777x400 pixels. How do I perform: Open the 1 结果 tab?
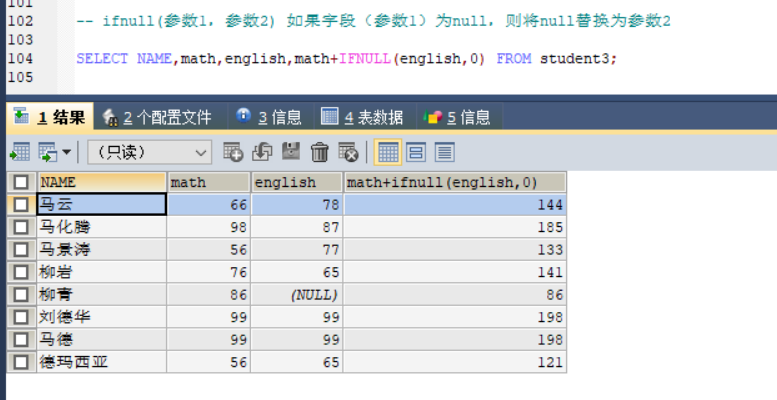pos(50,117)
